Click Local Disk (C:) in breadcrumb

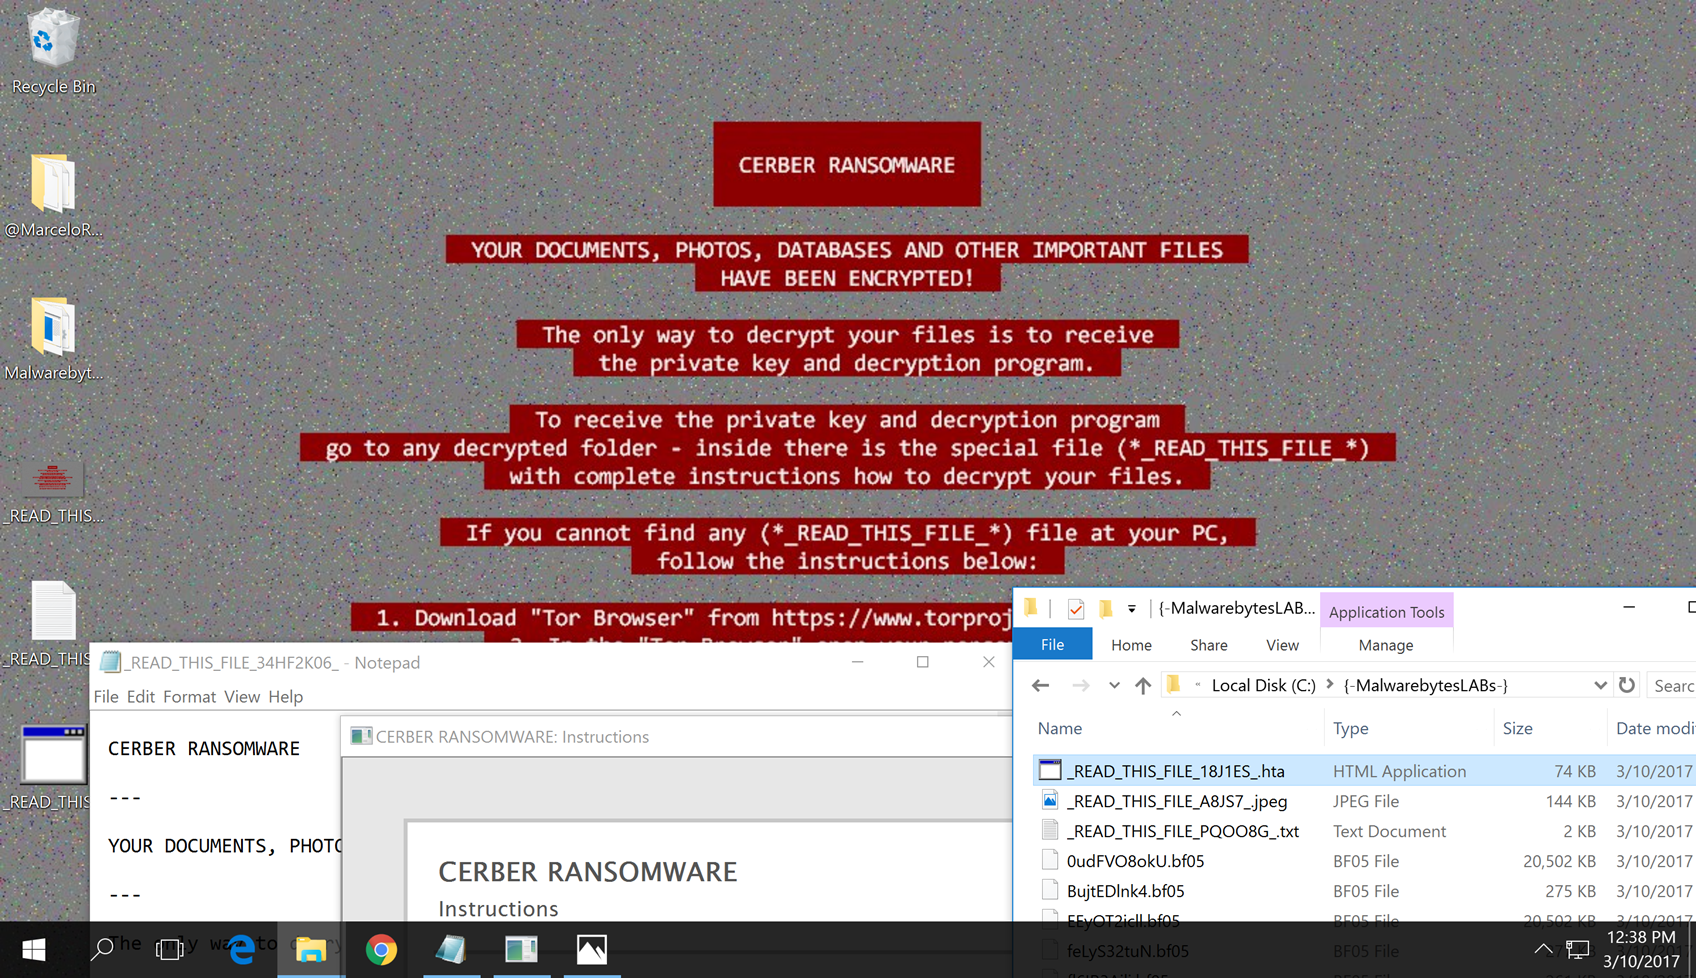click(x=1263, y=685)
